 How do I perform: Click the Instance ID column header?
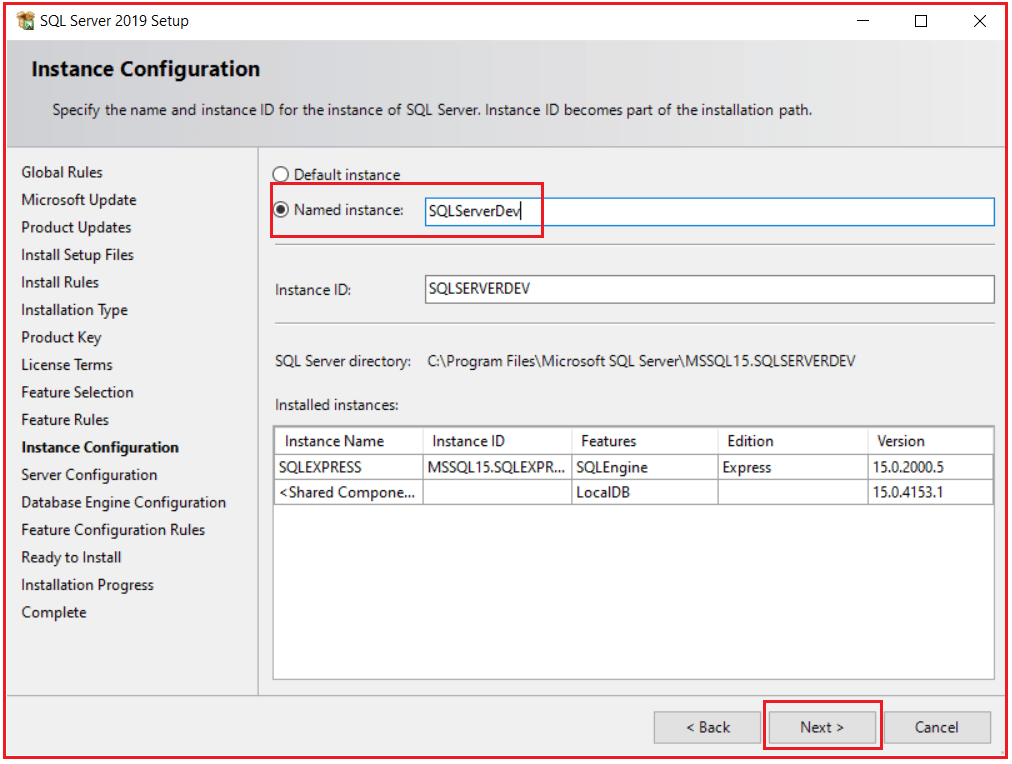point(498,441)
